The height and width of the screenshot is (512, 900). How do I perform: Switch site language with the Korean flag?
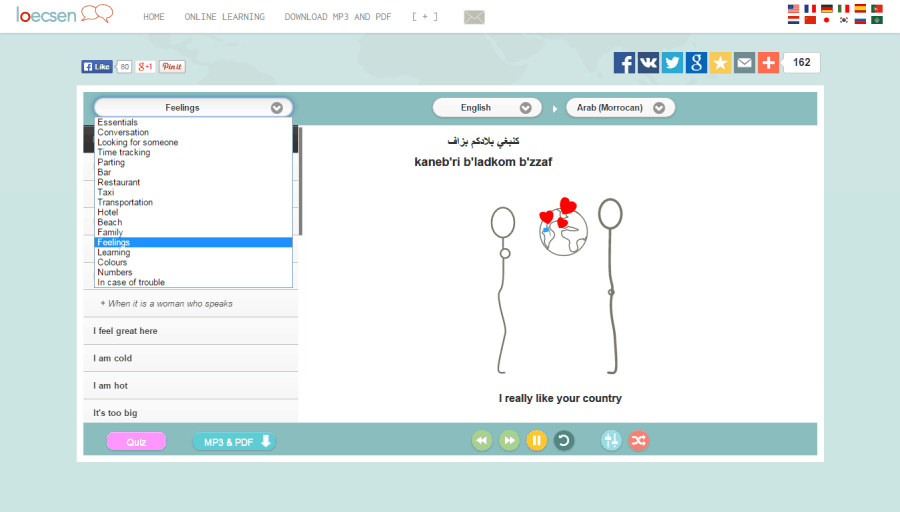(843, 20)
